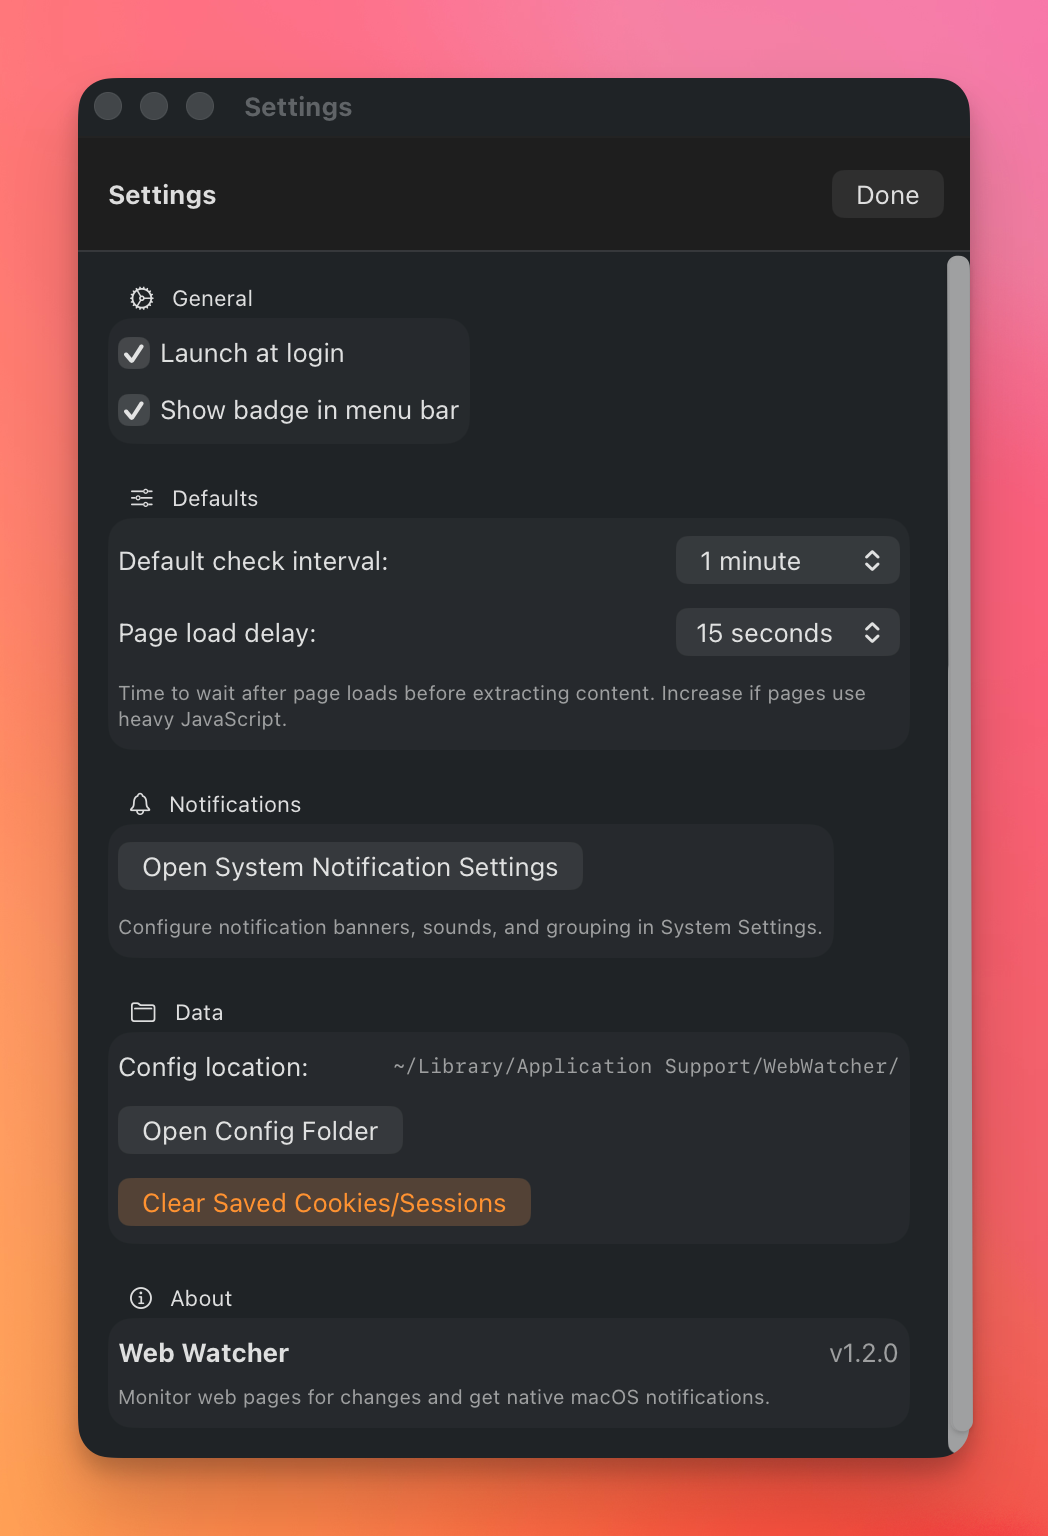Open the Default check interval dropdown
Screen dimensions: 1048x1536
pos(788,561)
